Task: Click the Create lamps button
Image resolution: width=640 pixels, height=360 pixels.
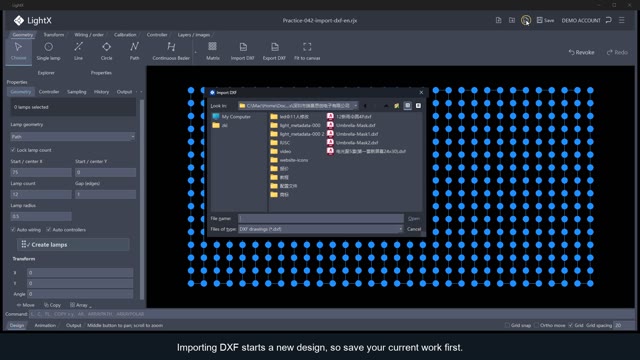Action: (x=73, y=244)
